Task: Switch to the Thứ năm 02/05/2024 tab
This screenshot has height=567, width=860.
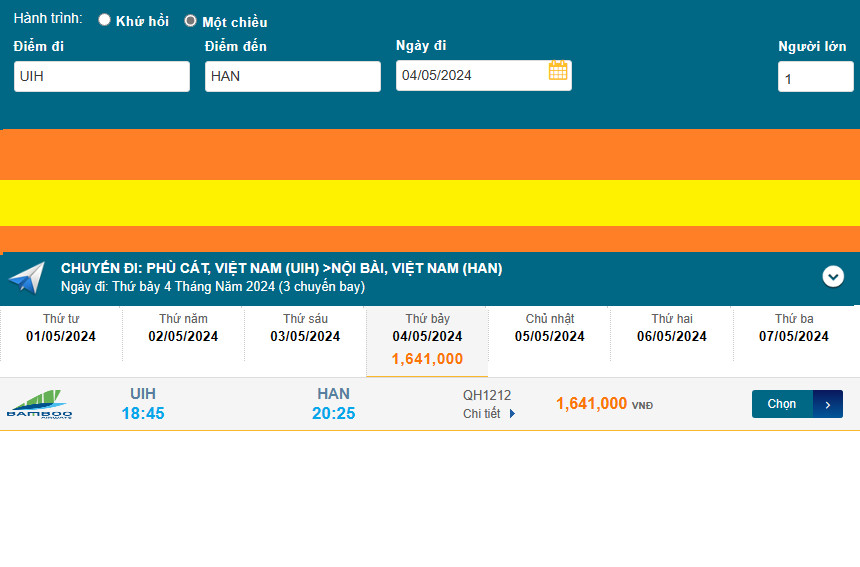Action: click(x=183, y=328)
